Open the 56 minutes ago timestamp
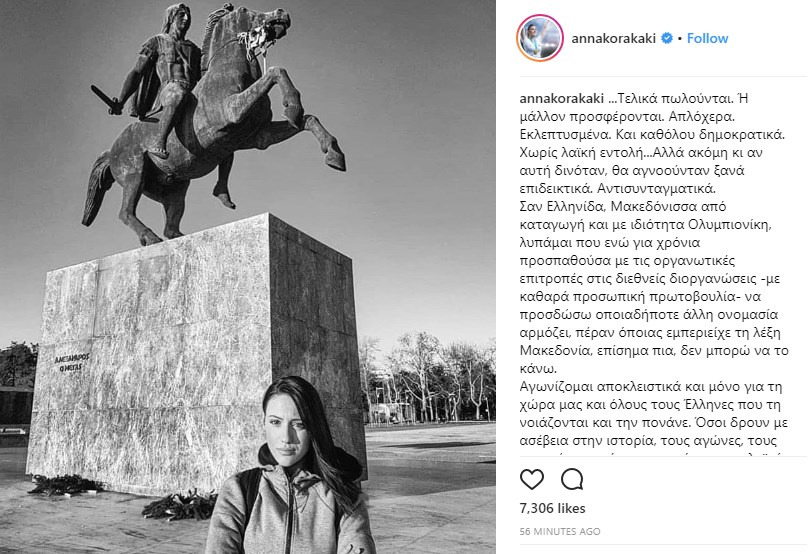The height and width of the screenshot is (554, 811). 560,531
